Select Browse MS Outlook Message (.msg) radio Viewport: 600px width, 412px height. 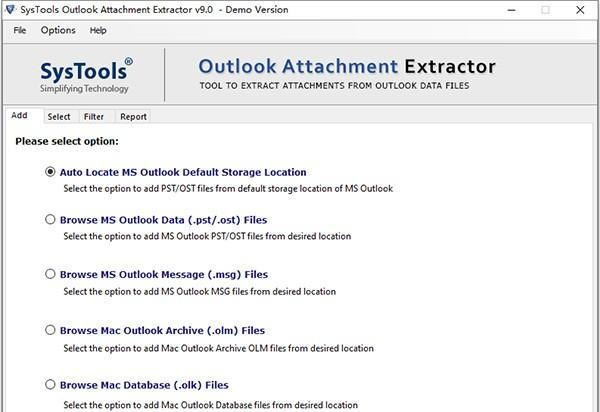50,274
